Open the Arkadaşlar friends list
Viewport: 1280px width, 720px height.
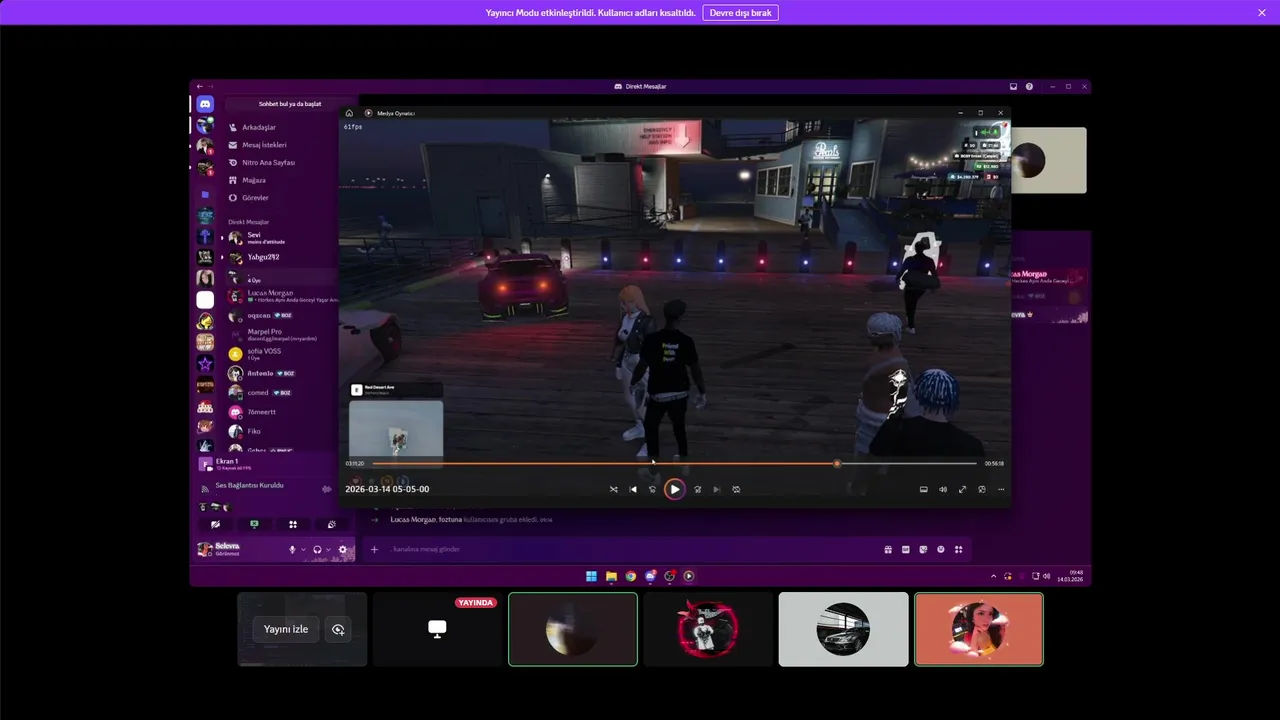[x=283, y=127]
